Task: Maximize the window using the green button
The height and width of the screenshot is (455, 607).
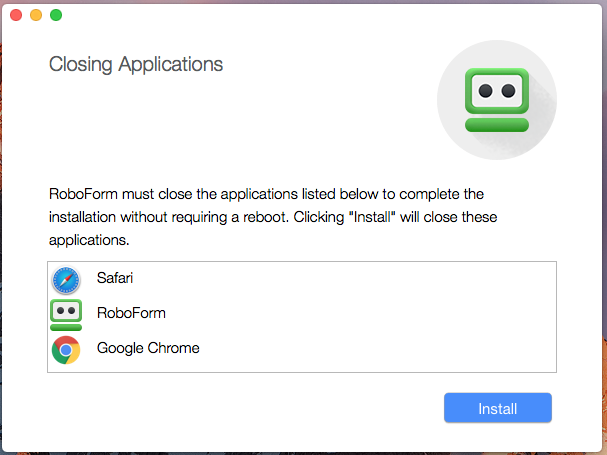Action: click(56, 16)
